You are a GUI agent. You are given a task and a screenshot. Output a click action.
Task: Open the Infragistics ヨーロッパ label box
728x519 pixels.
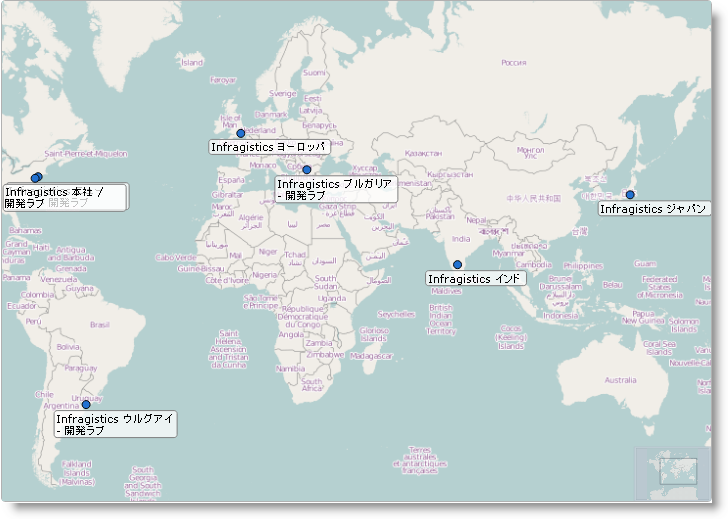click(269, 147)
